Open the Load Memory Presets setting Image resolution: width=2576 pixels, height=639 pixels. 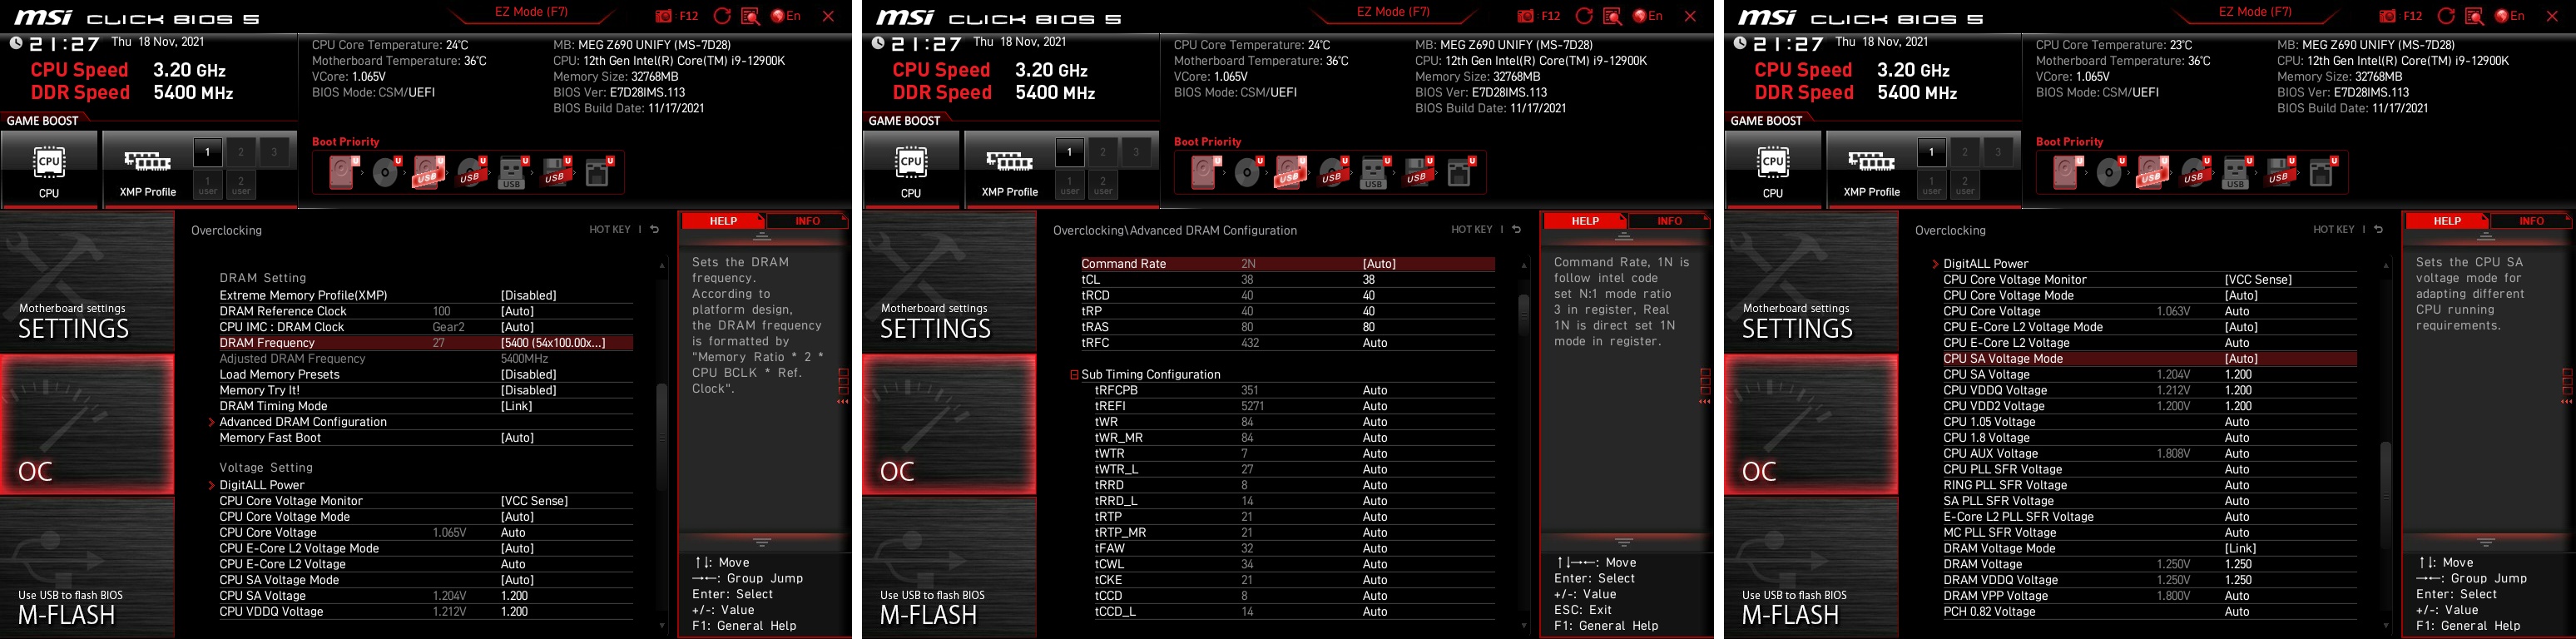(426, 375)
